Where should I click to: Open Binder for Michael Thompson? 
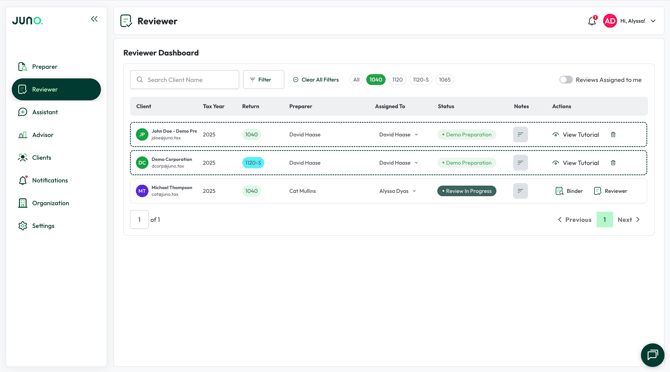click(x=569, y=191)
